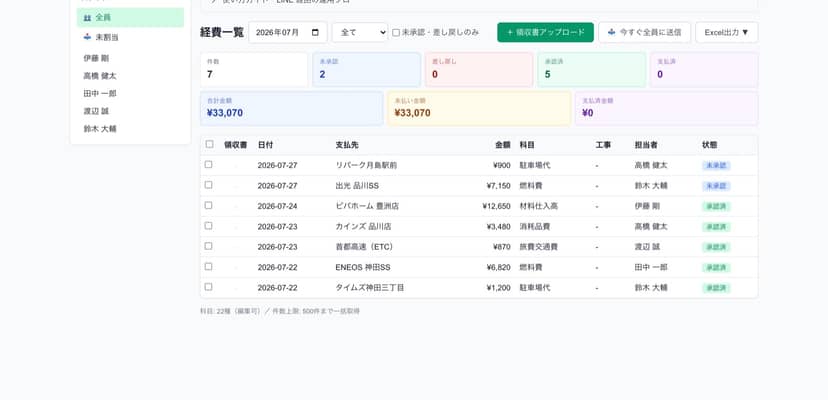Click the 担当者 column header
828x400 pixels.
coord(646,145)
